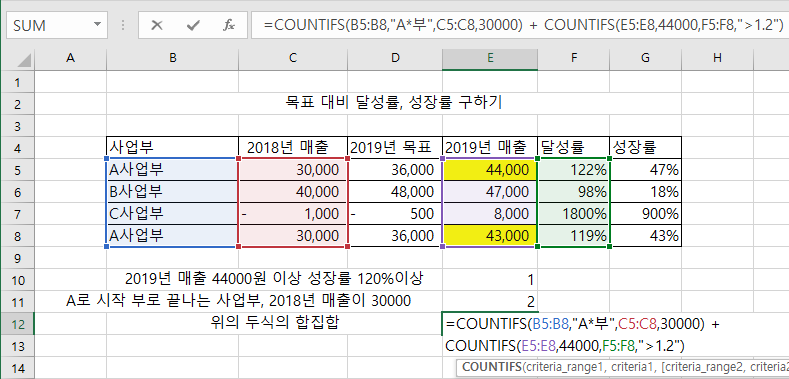This screenshot has width=789, height=379.
Task: Select row 6 header
Action: [x=18, y=192]
